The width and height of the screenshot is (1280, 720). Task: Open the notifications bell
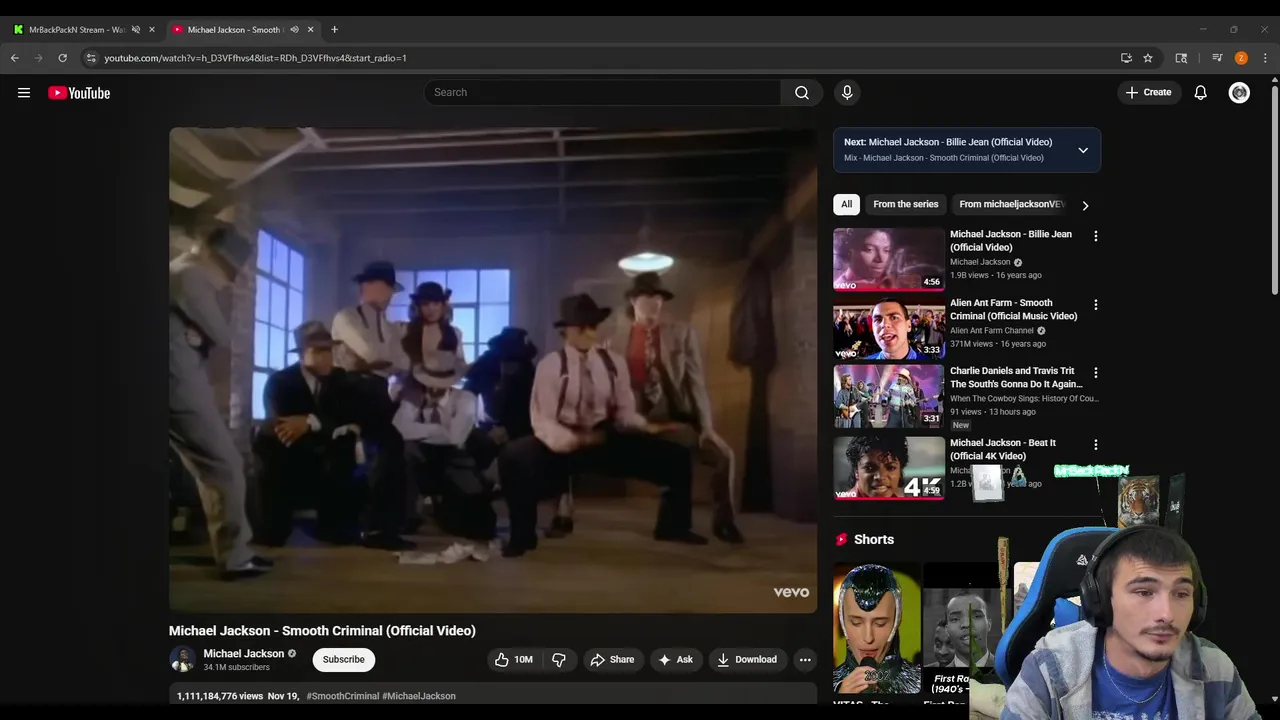point(1200,92)
